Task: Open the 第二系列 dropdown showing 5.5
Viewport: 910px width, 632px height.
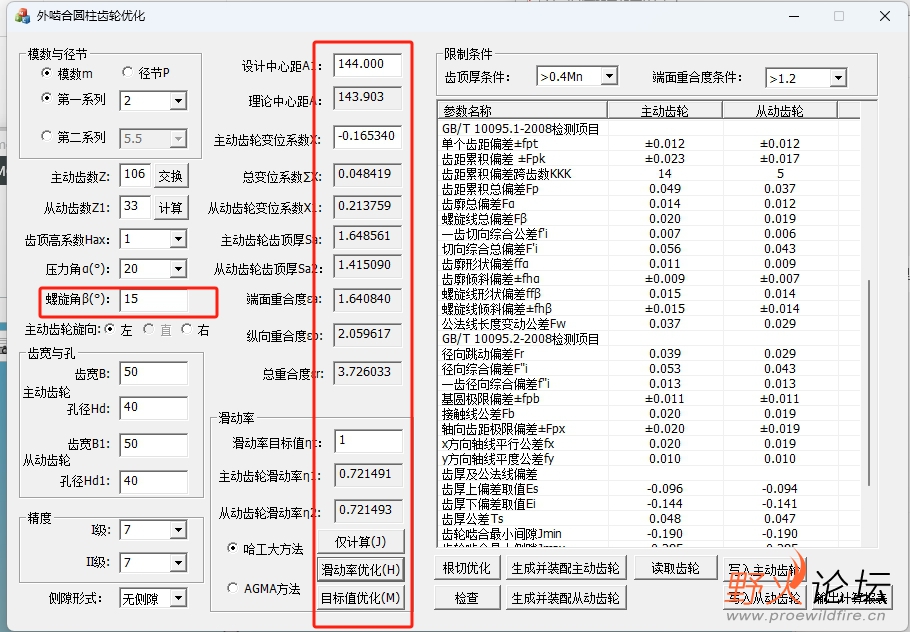Action: [x=178, y=138]
